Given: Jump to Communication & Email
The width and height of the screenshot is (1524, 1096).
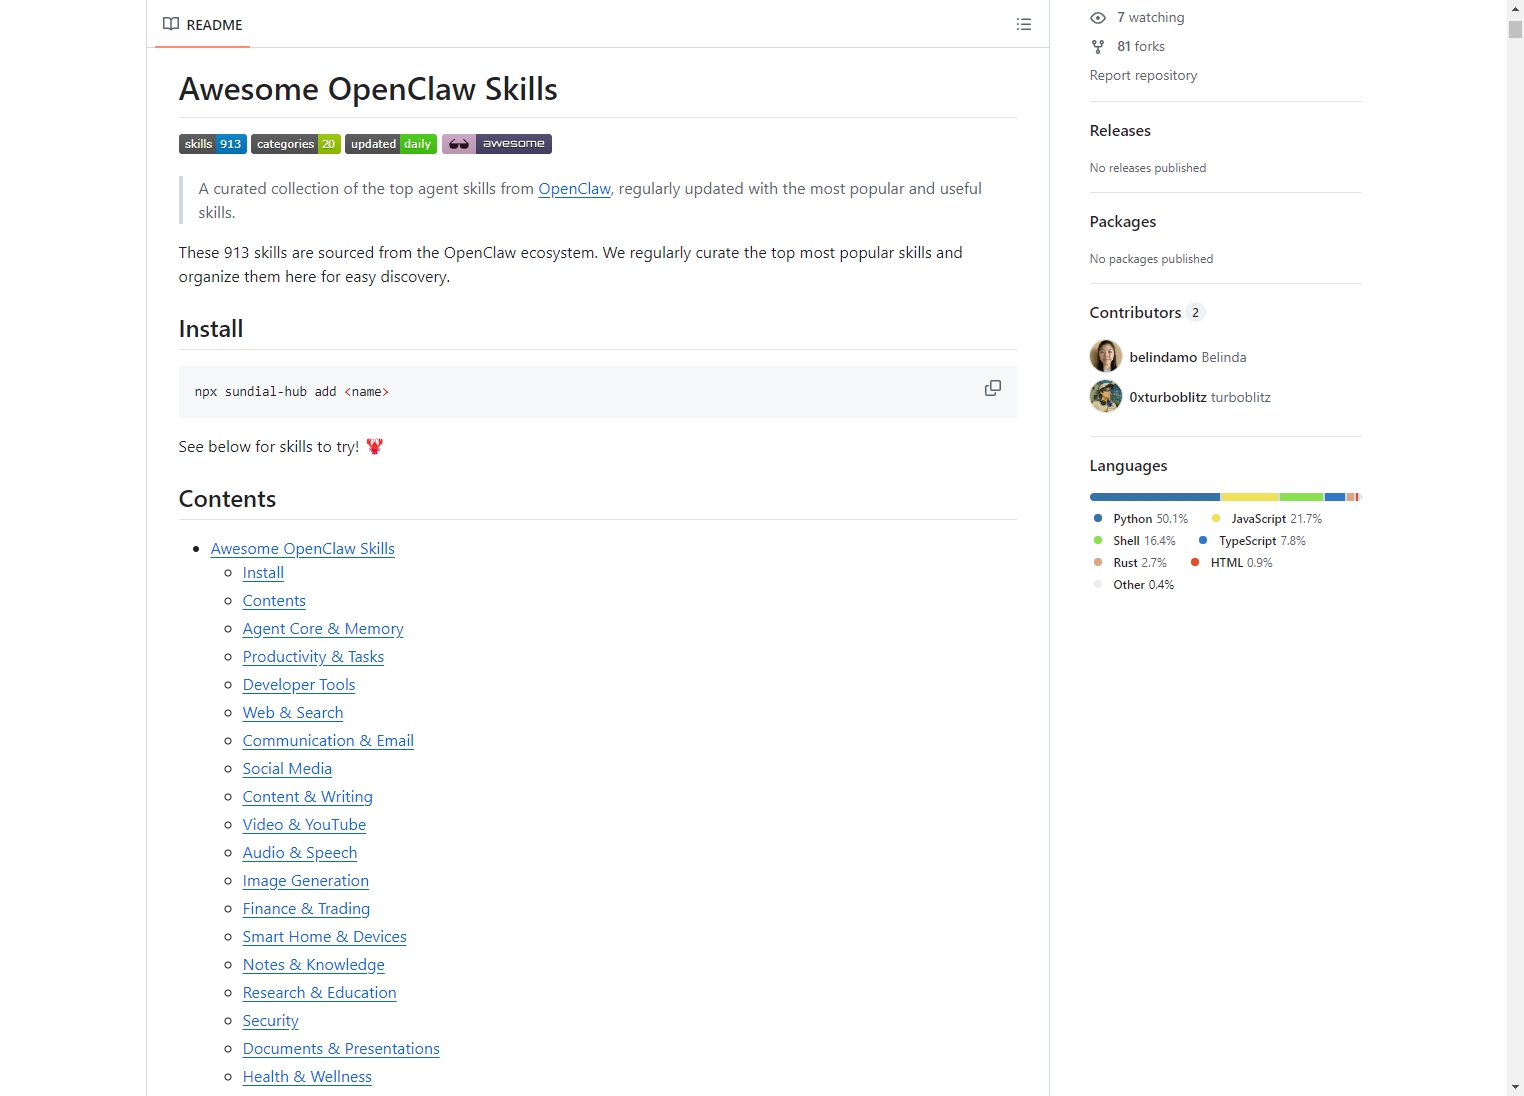Looking at the screenshot, I should coord(328,741).
